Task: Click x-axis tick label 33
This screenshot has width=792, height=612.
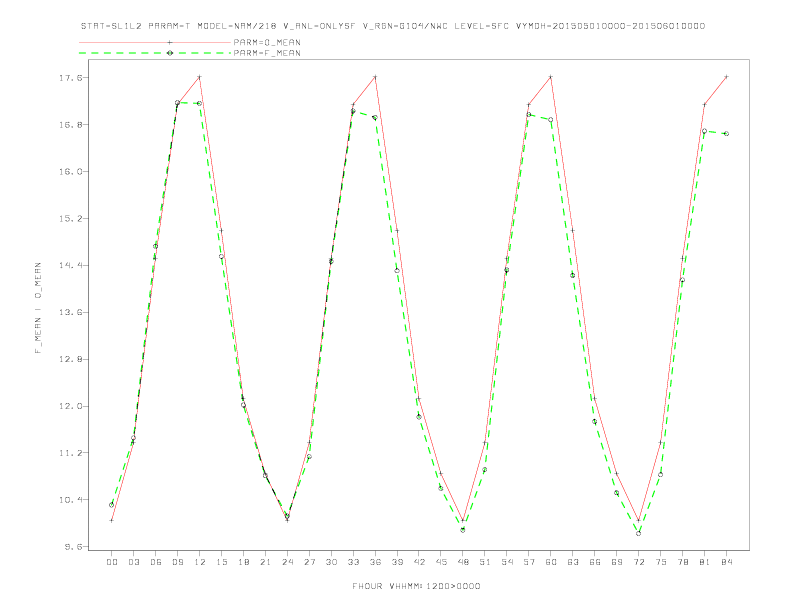Action: 353,562
